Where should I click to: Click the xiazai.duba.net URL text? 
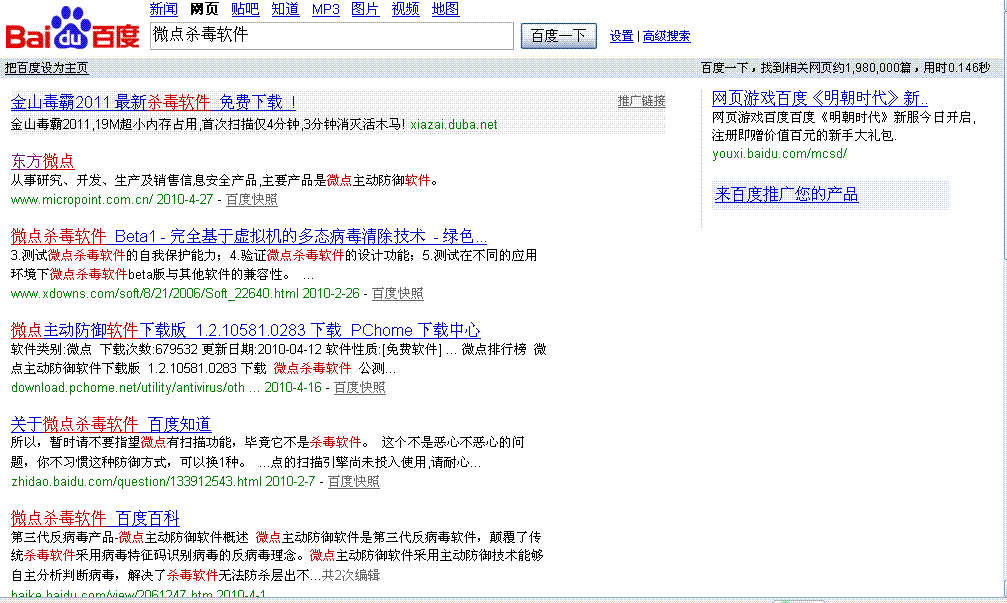[x=454, y=125]
